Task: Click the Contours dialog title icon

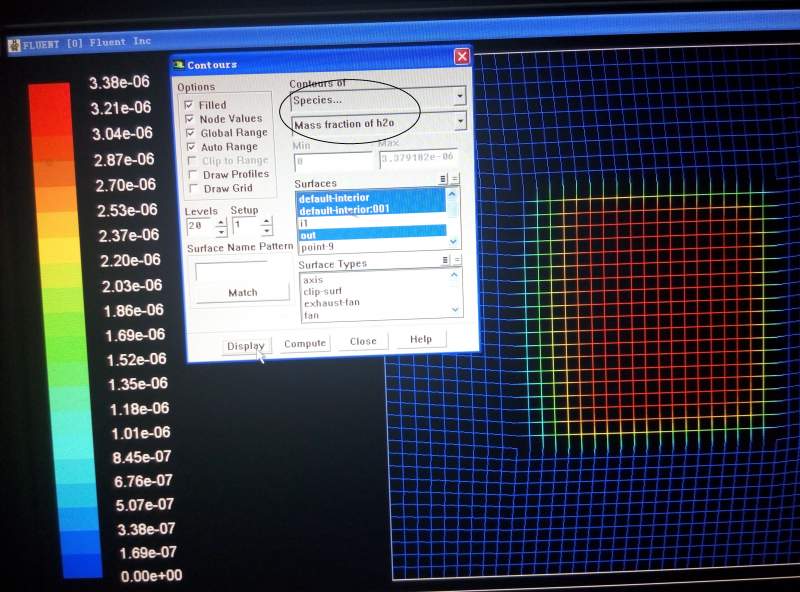Action: (179, 65)
